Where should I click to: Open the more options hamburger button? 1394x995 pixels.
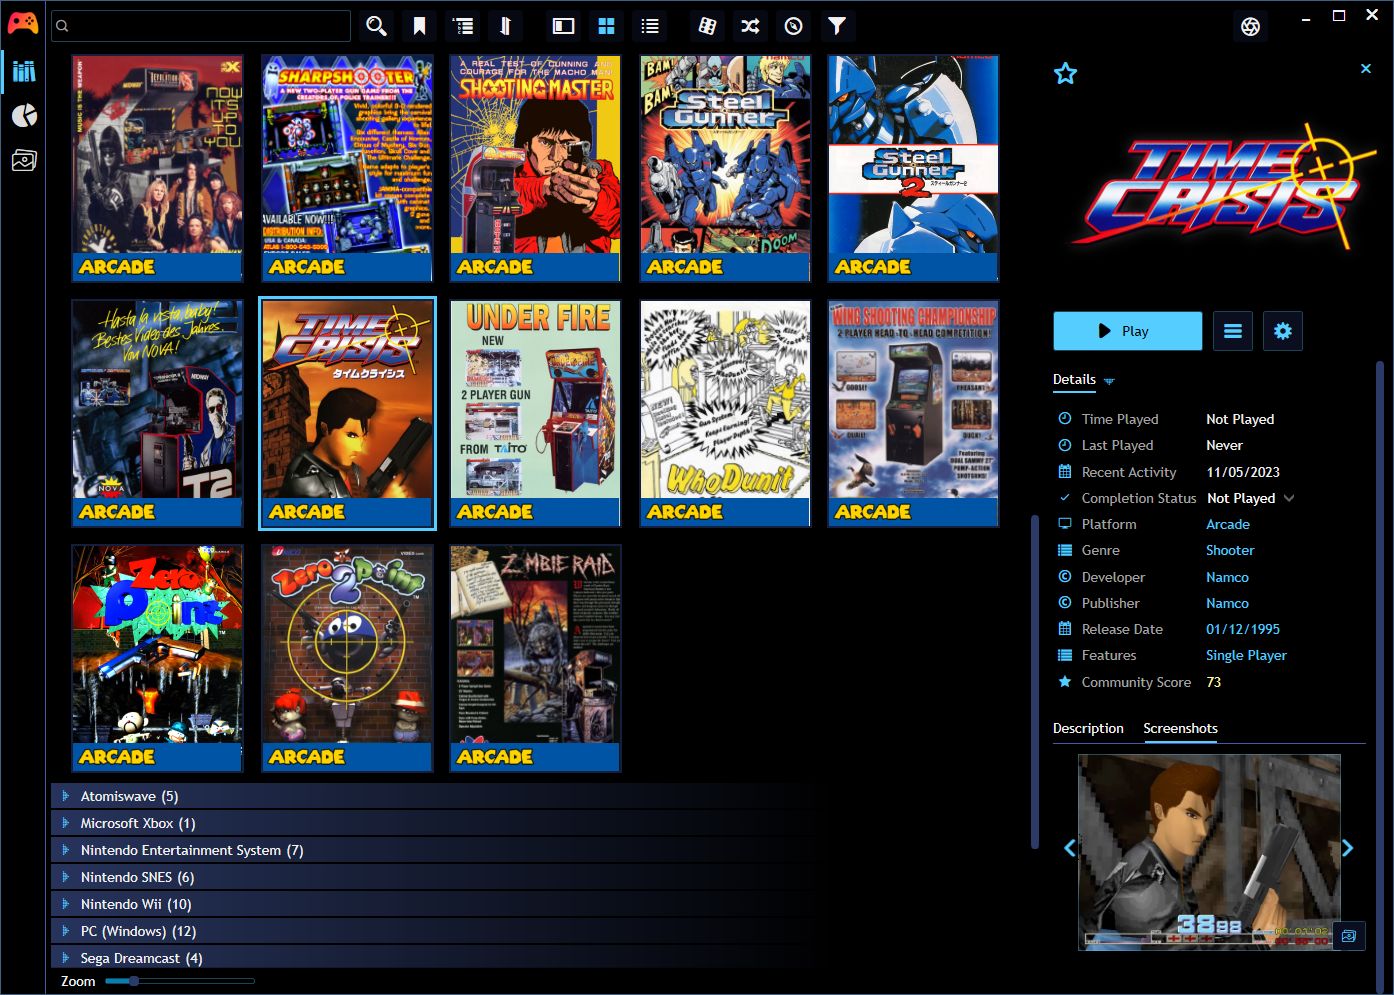[1233, 331]
